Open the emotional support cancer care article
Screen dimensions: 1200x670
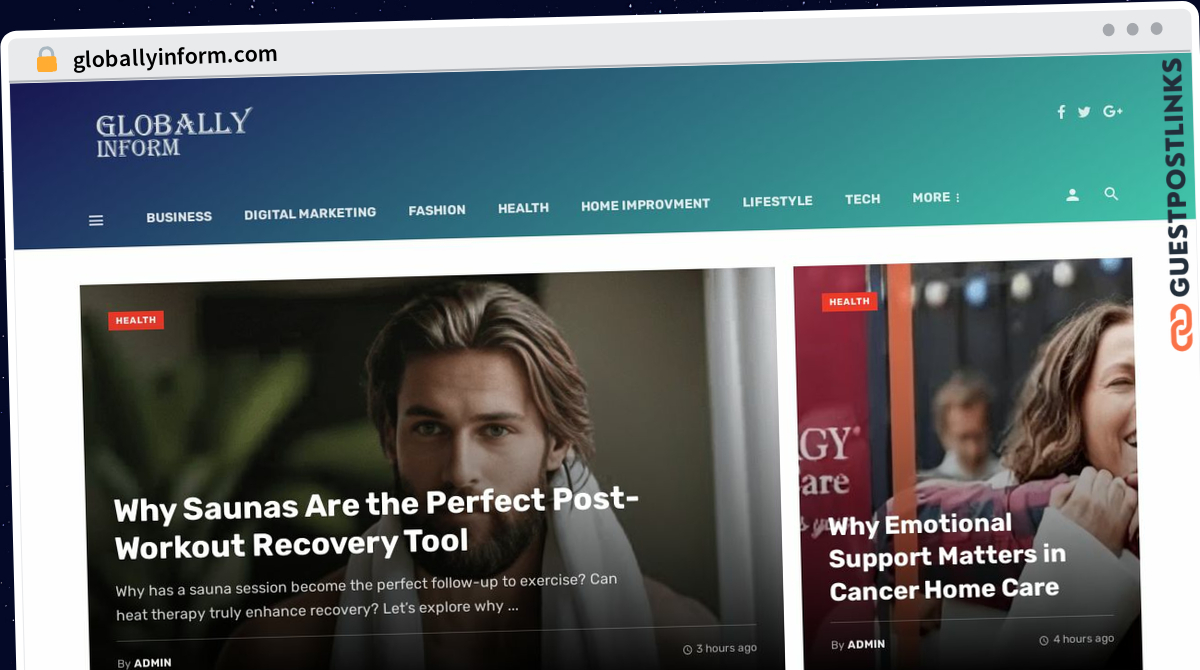[946, 556]
